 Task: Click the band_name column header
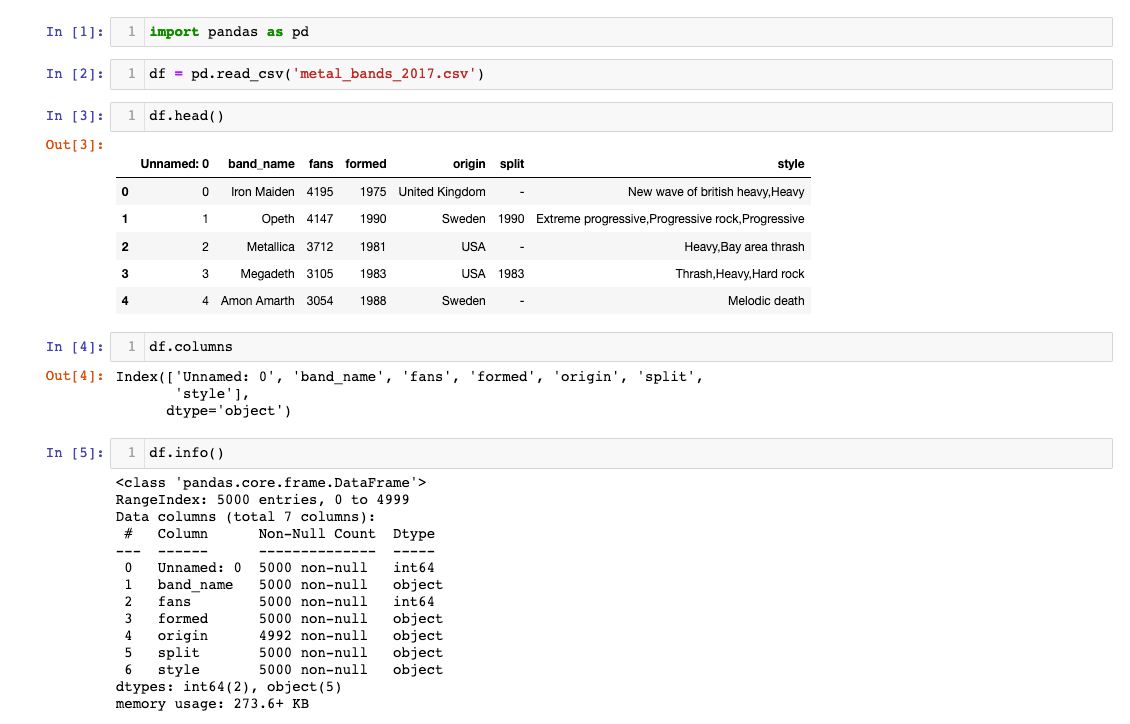261,163
